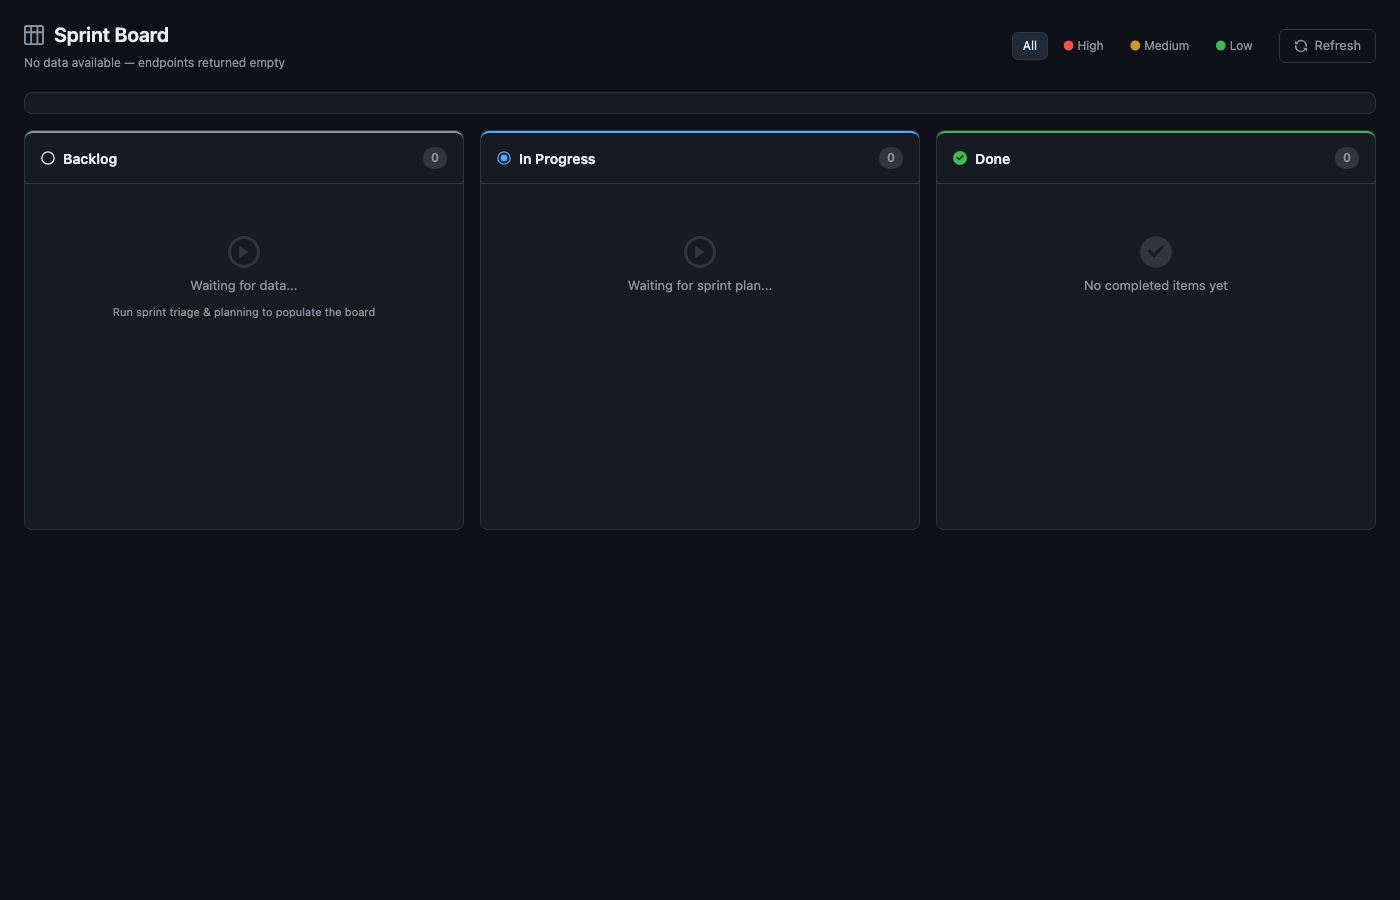Viewport: 1400px width, 900px height.
Task: Click the Sprint Board heading text
Action: 111,35
